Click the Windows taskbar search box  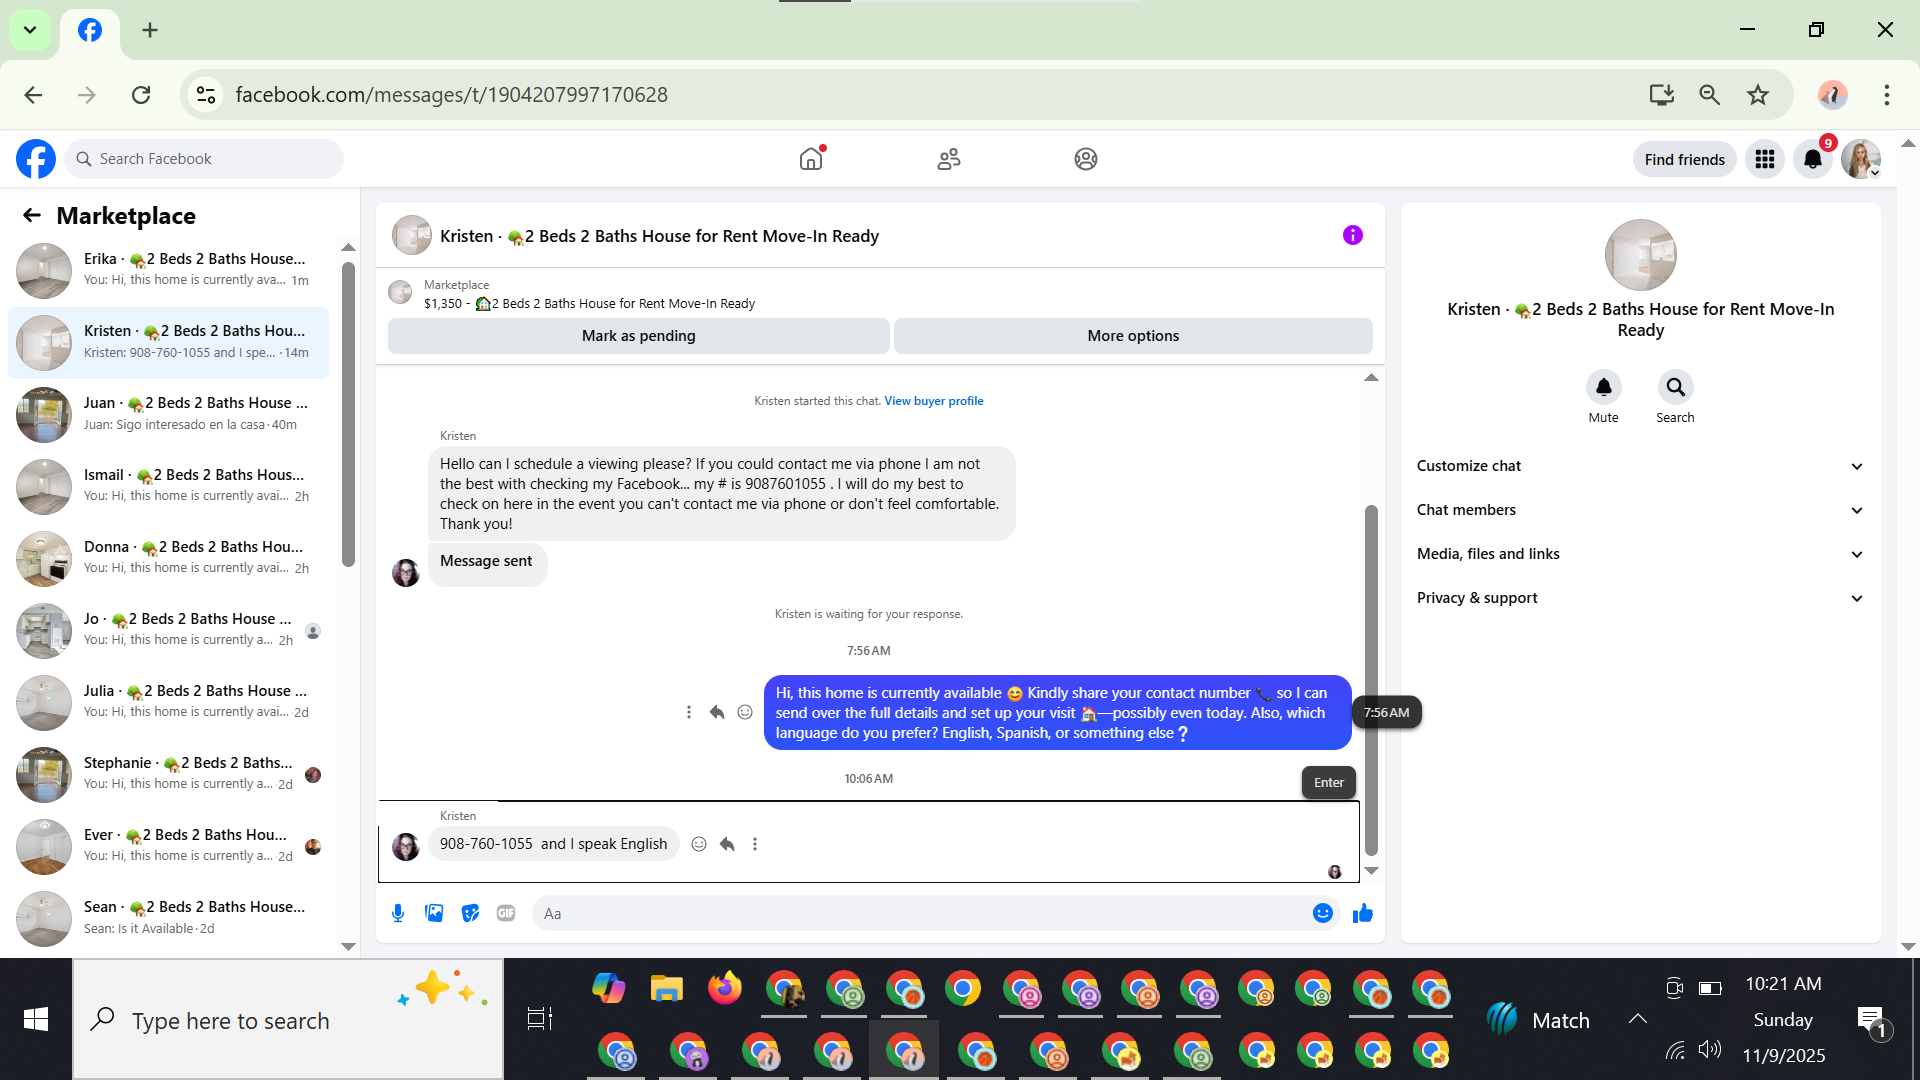click(x=288, y=1019)
